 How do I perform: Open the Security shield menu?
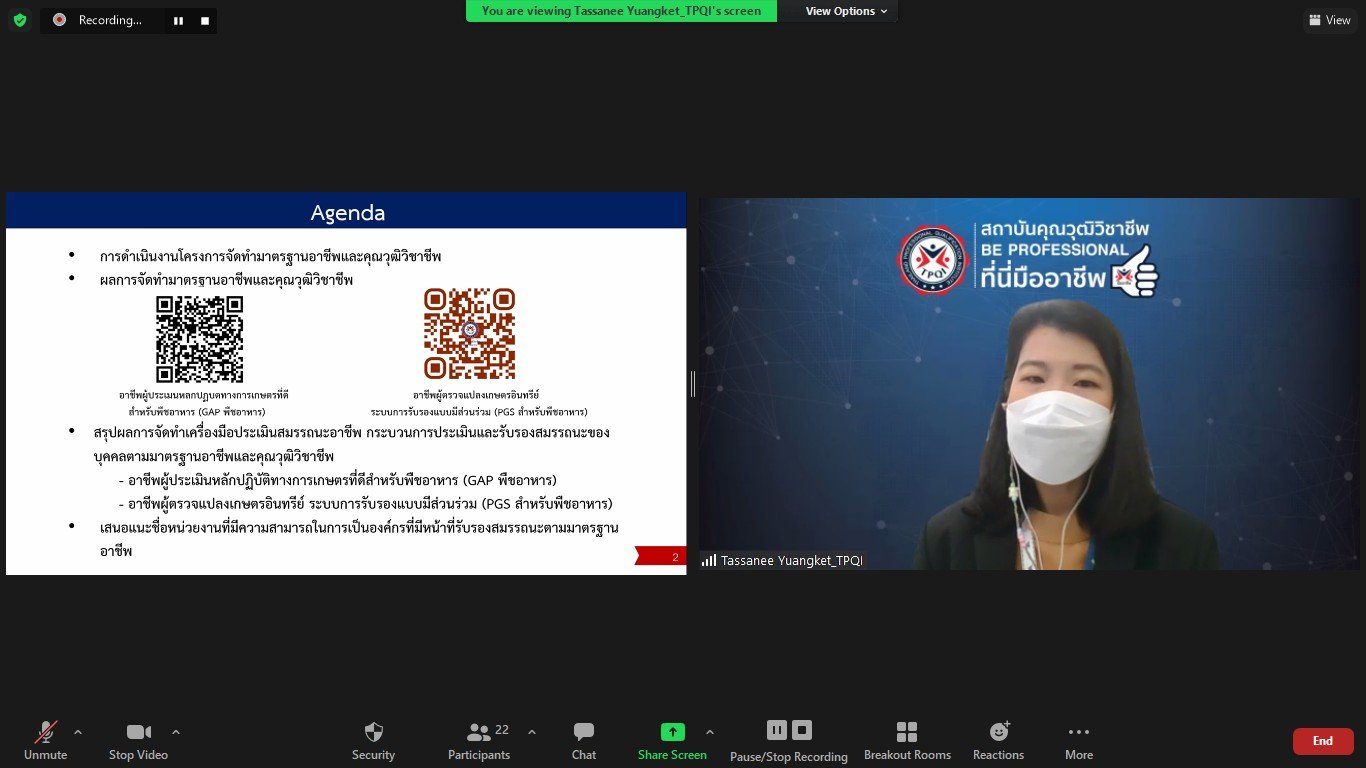coord(374,741)
